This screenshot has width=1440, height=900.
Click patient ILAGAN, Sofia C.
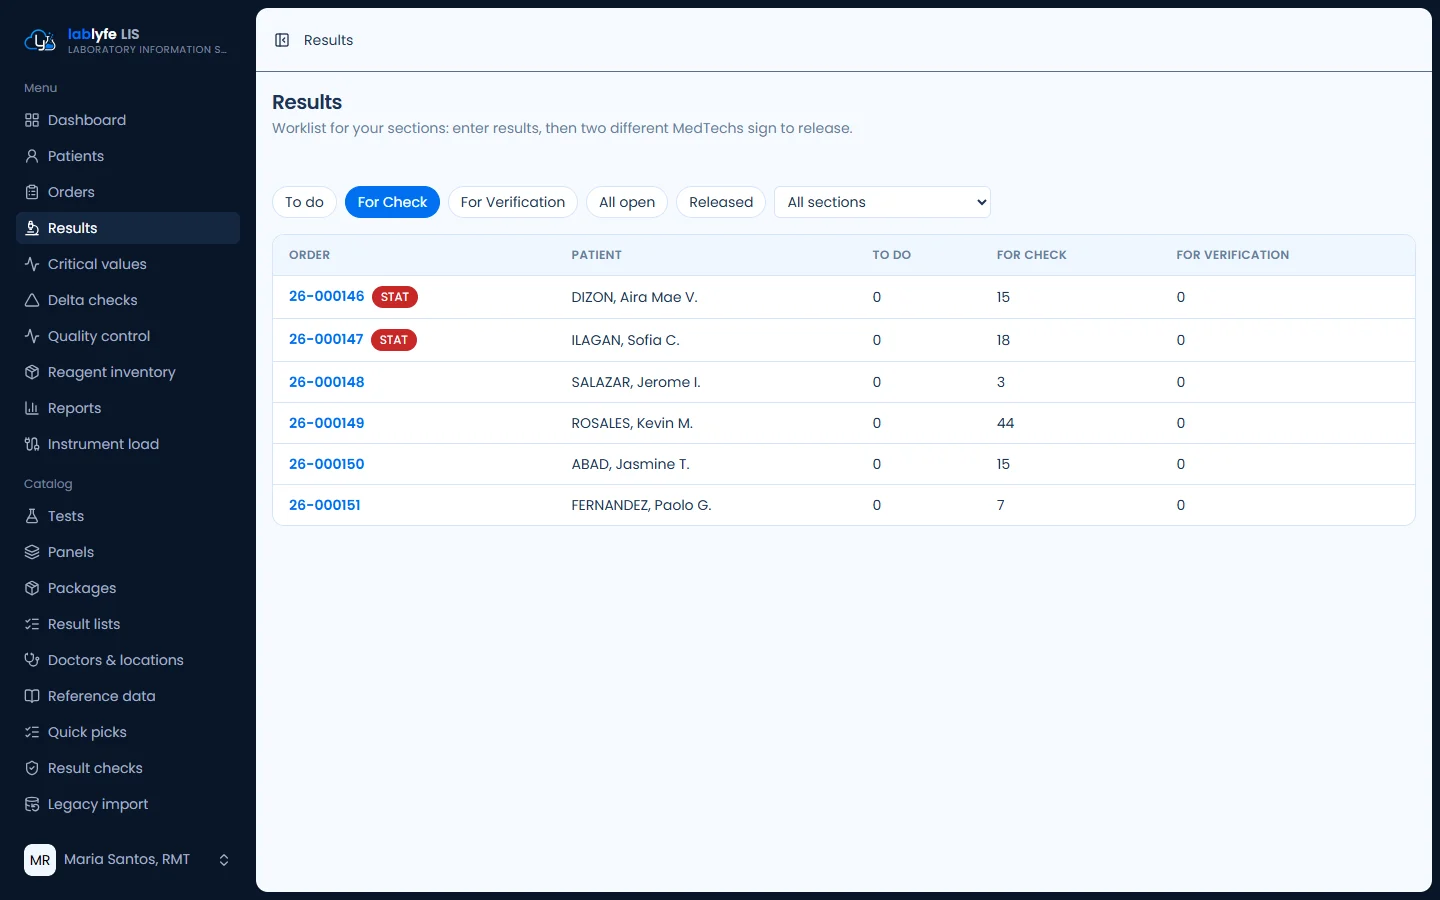625,340
